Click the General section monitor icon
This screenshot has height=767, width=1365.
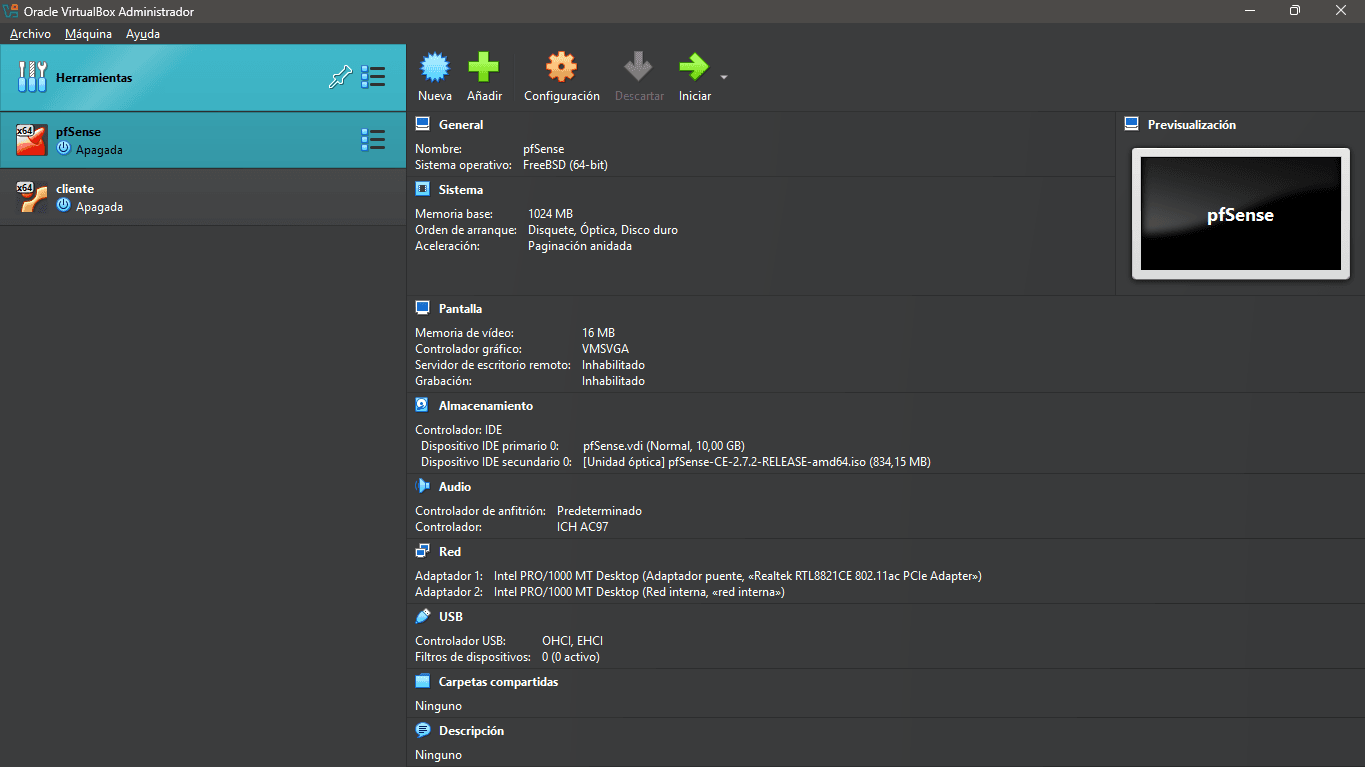[x=422, y=124]
